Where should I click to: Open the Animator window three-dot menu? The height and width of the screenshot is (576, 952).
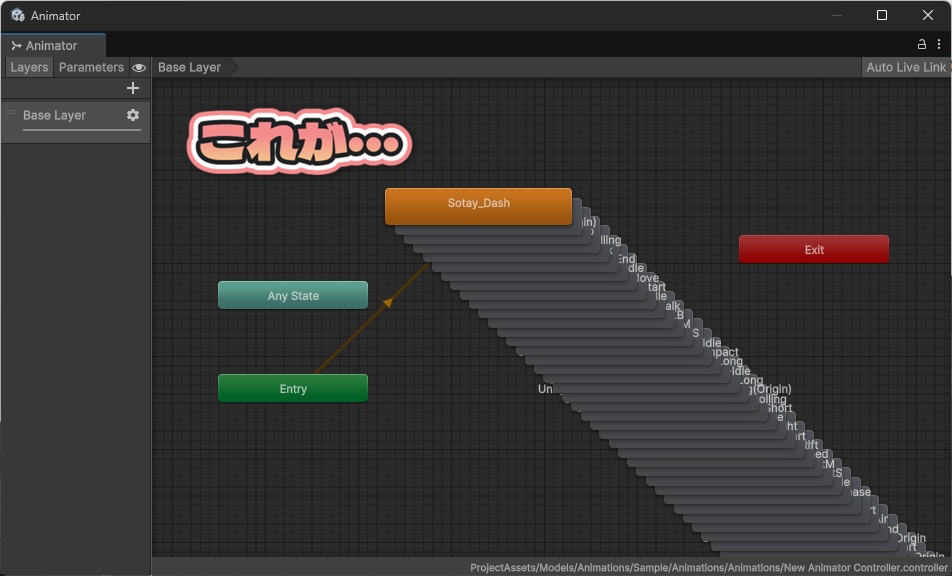click(938, 44)
